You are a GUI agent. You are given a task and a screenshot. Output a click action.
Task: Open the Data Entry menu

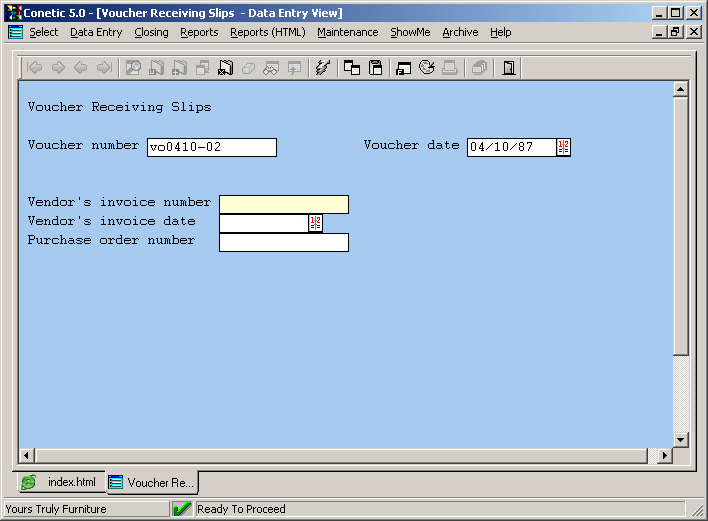pyautogui.click(x=96, y=32)
